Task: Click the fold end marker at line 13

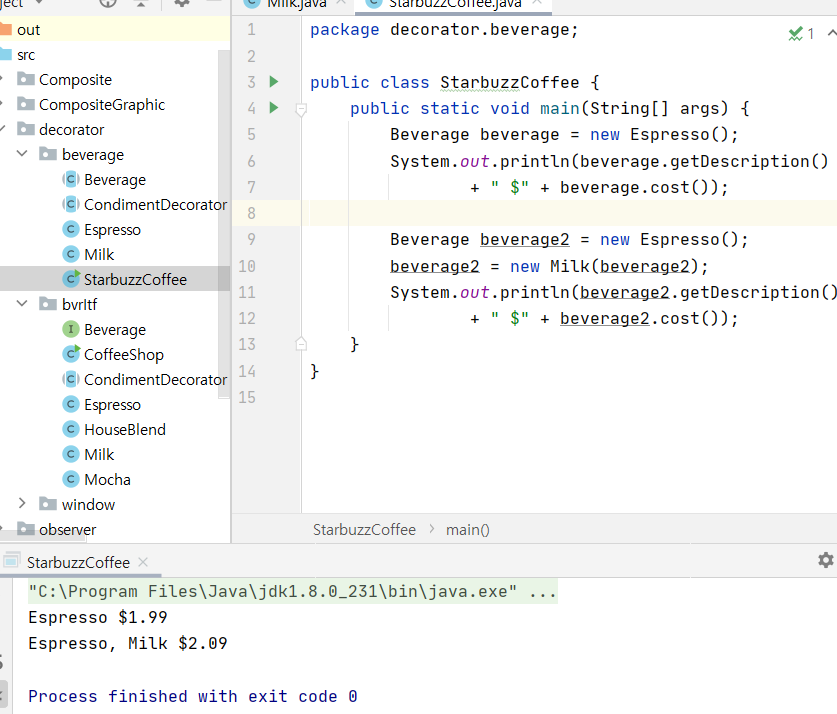Action: pyautogui.click(x=301, y=344)
